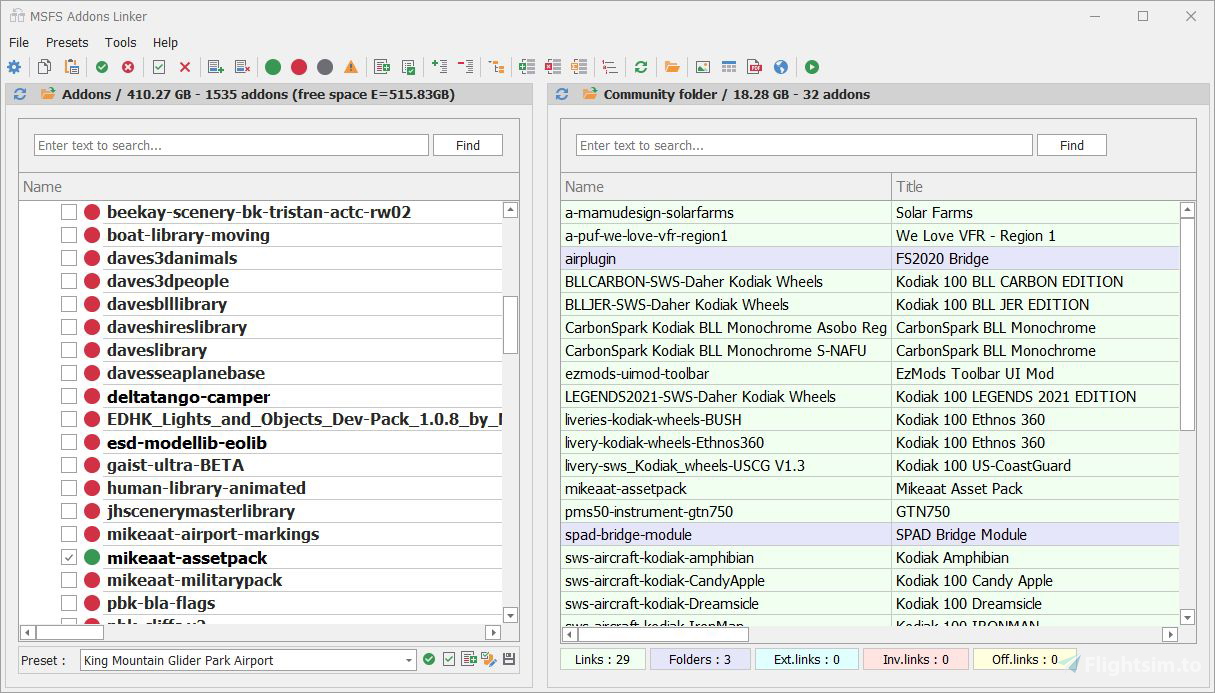This screenshot has width=1215, height=693.
Task: Enable the daveslibrary checkbox
Action: coord(69,350)
